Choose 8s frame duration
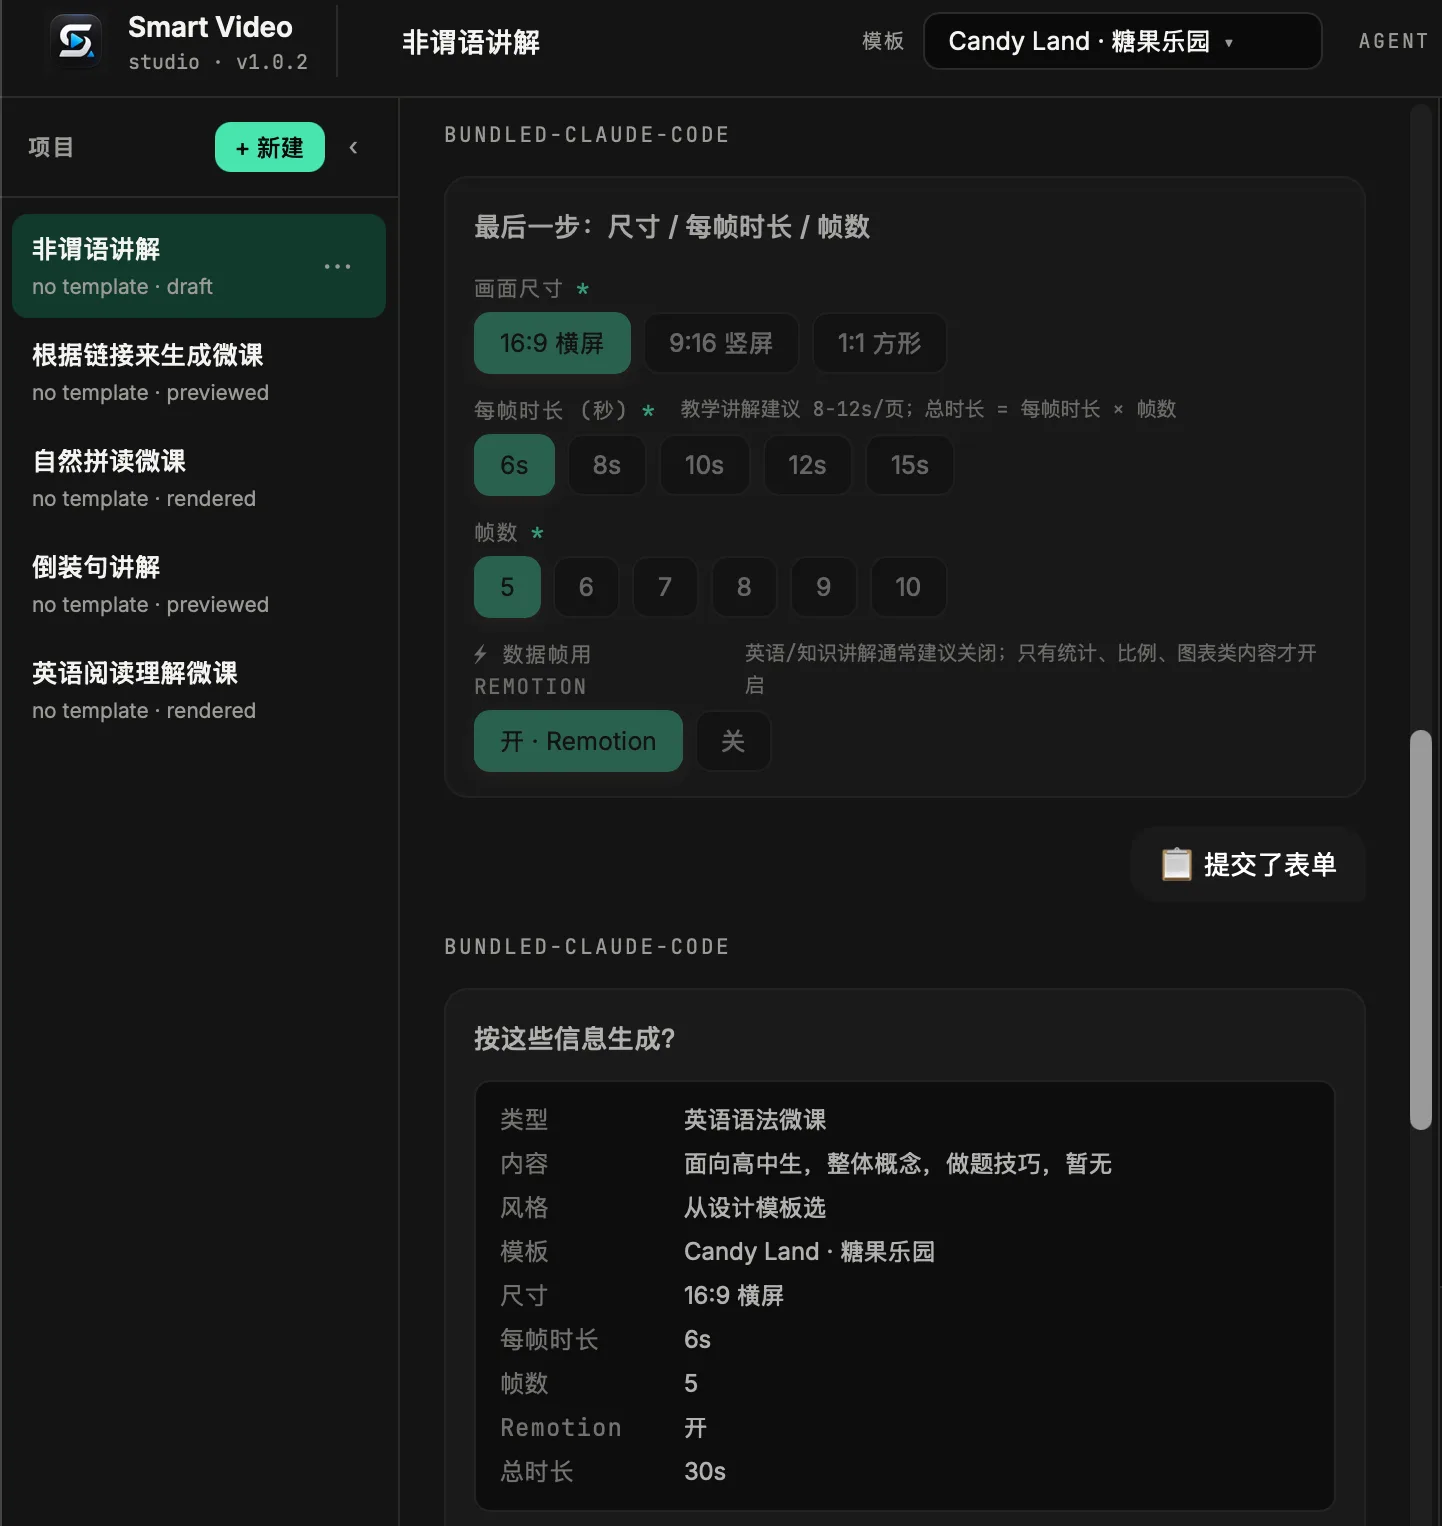This screenshot has width=1442, height=1526. [x=607, y=465]
